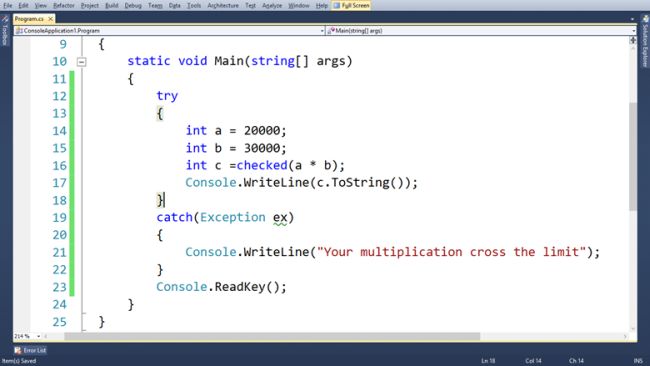Click 'Col 14' in status bar
This screenshot has width=650, height=366.
(533, 361)
